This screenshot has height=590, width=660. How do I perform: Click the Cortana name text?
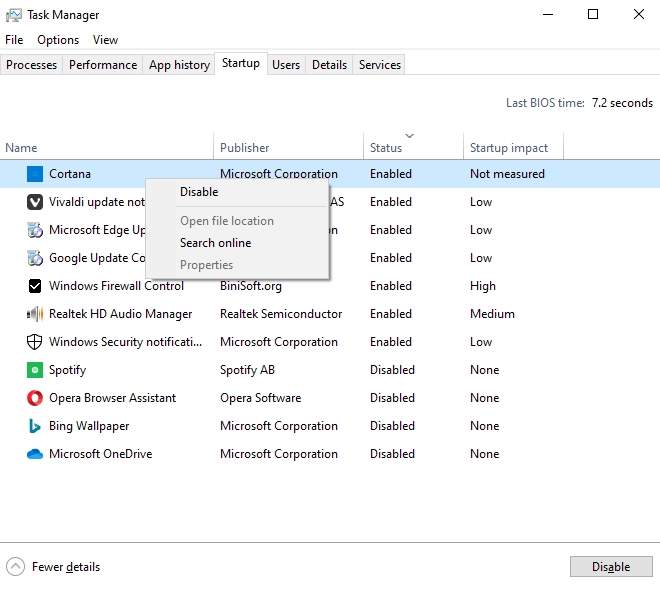(70, 174)
